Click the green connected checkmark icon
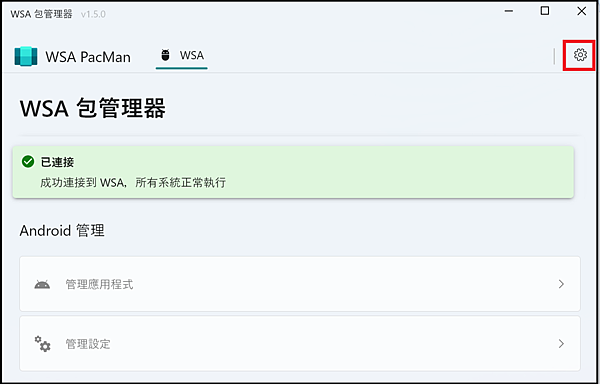Image resolution: width=600 pixels, height=385 pixels. point(28,162)
